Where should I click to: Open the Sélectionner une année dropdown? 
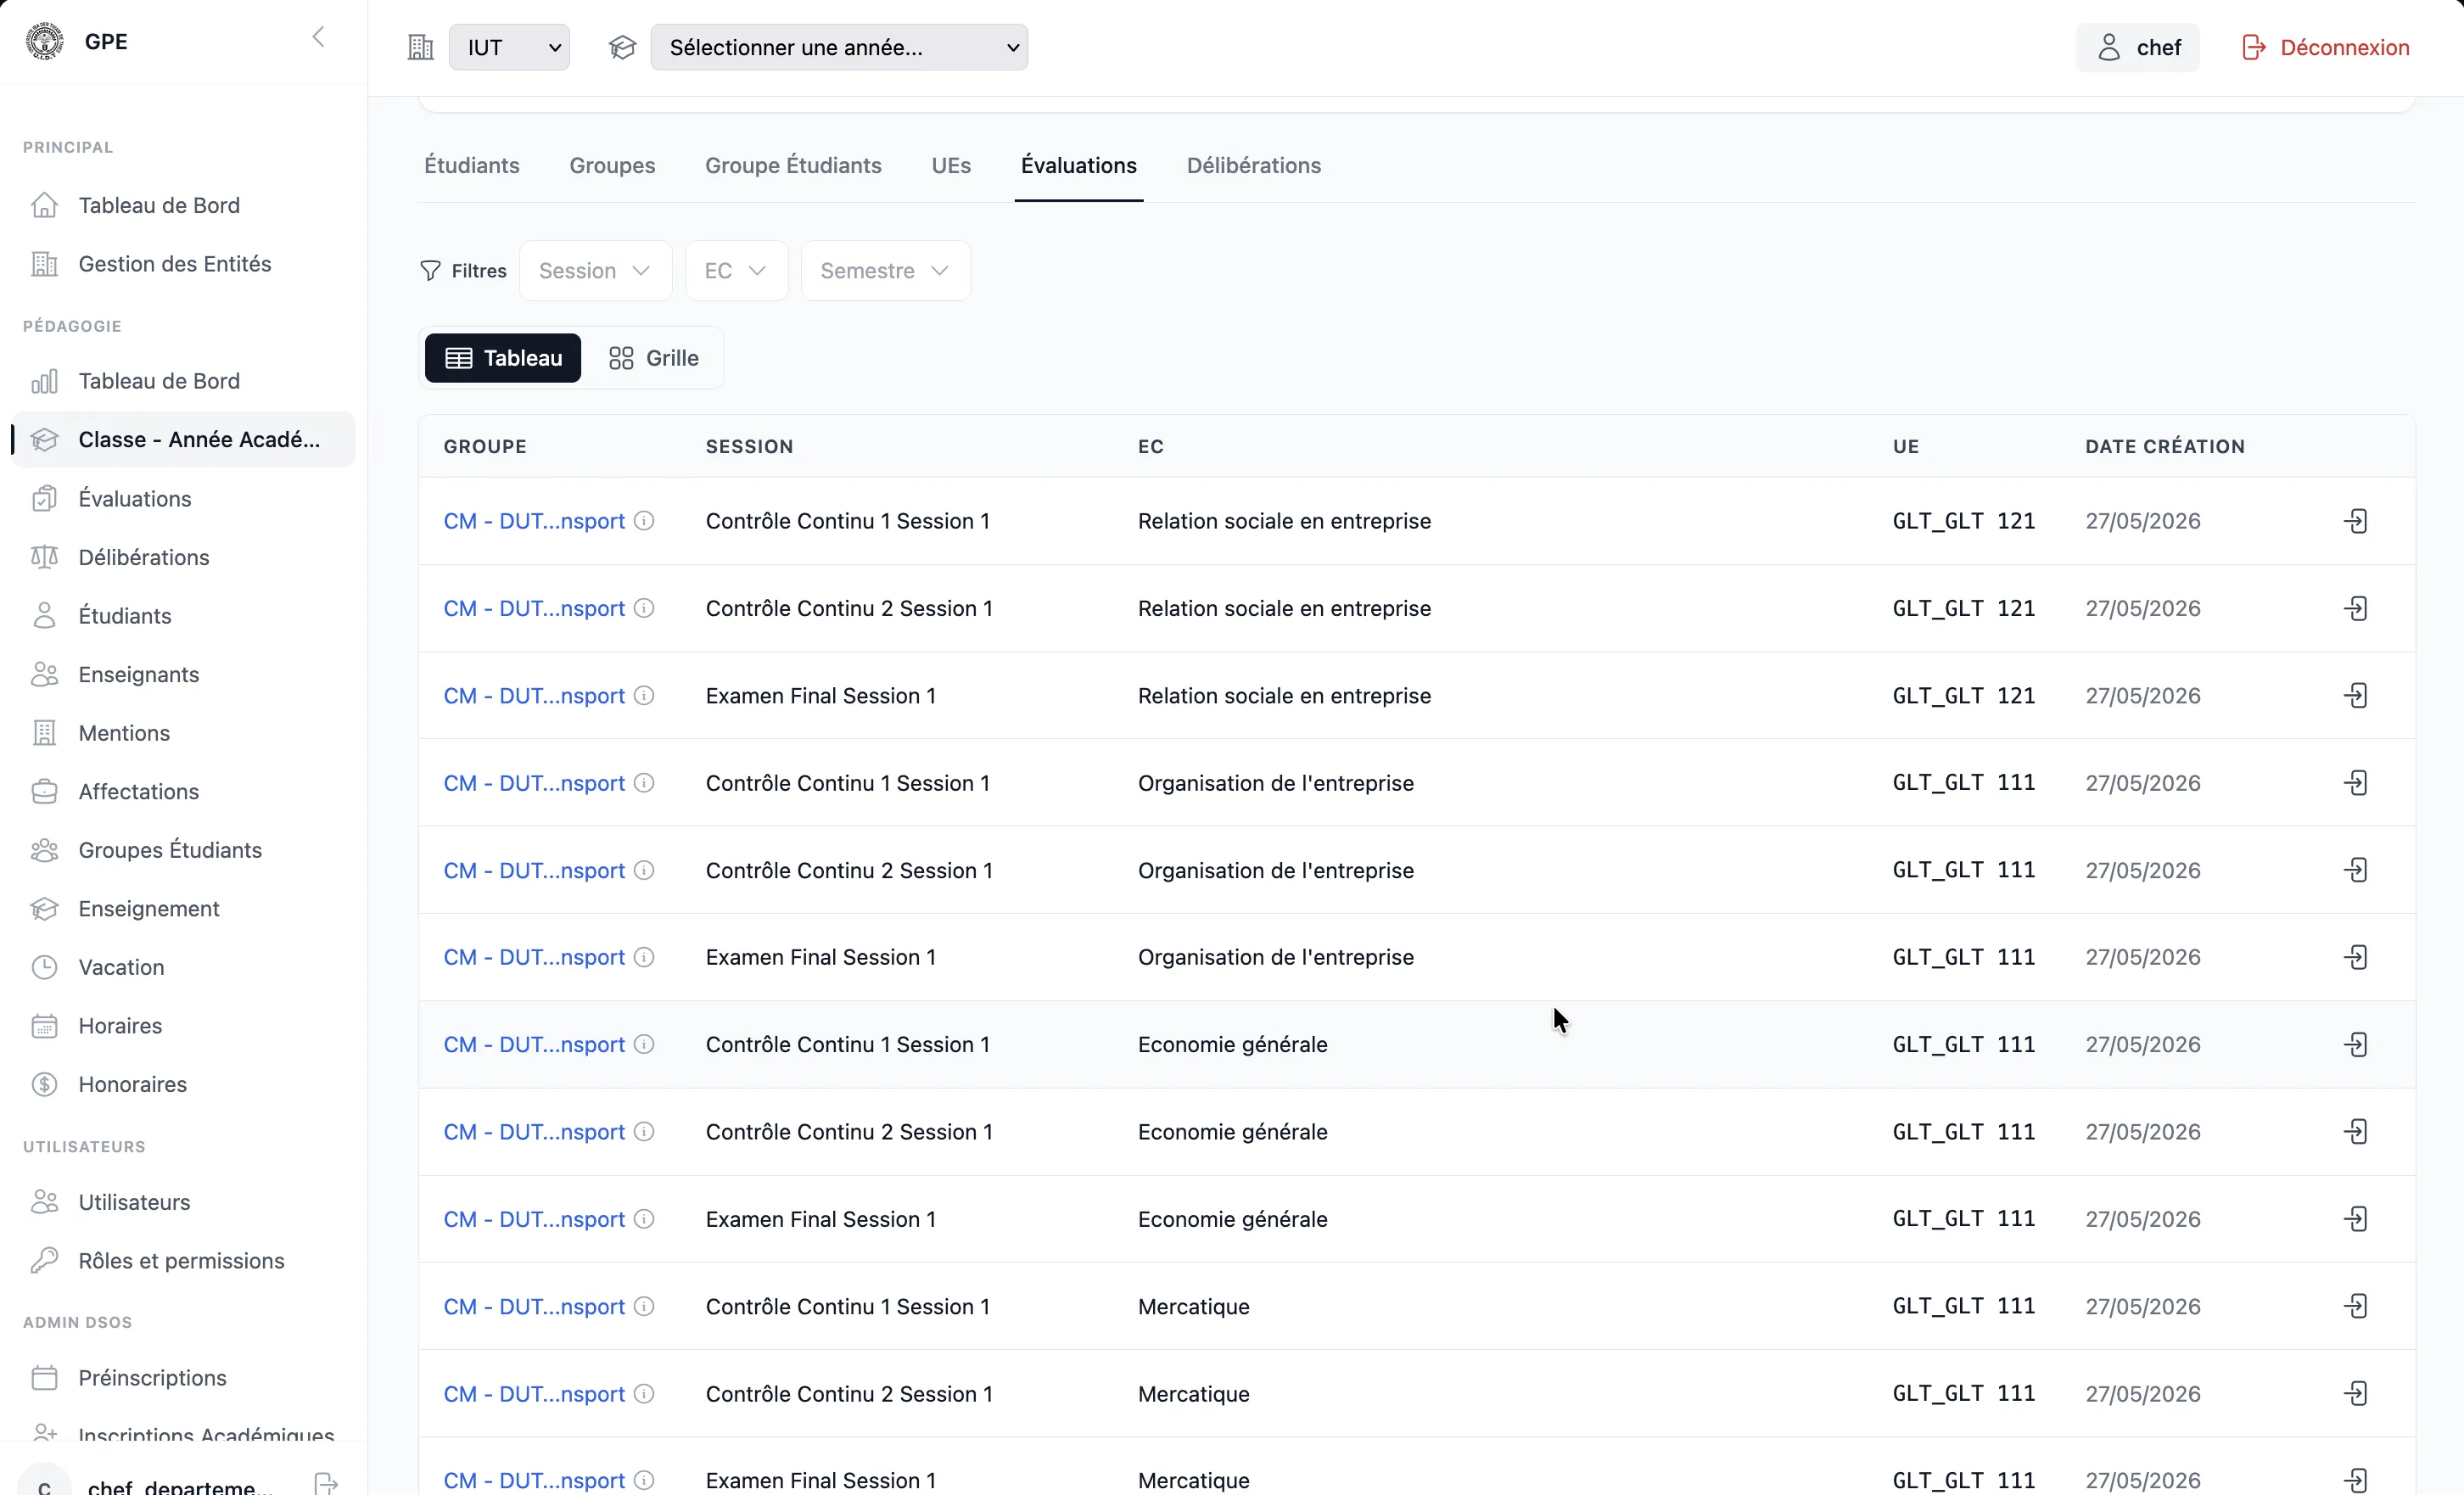pos(839,47)
